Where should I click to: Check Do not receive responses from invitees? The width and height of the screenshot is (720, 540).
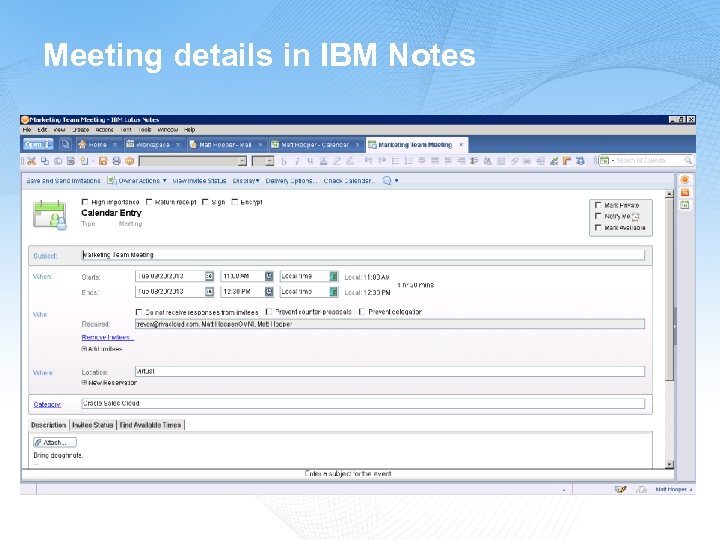pos(139,312)
